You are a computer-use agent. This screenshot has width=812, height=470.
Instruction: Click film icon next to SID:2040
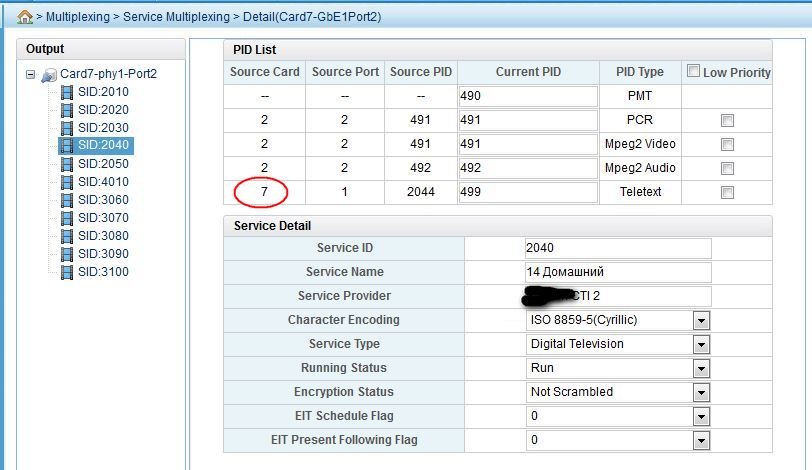click(x=67, y=145)
